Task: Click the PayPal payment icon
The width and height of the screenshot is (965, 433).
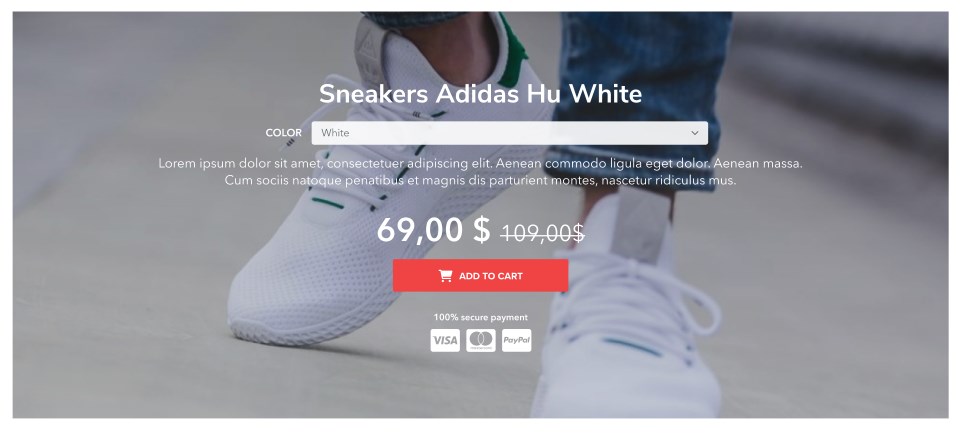Action: point(516,340)
